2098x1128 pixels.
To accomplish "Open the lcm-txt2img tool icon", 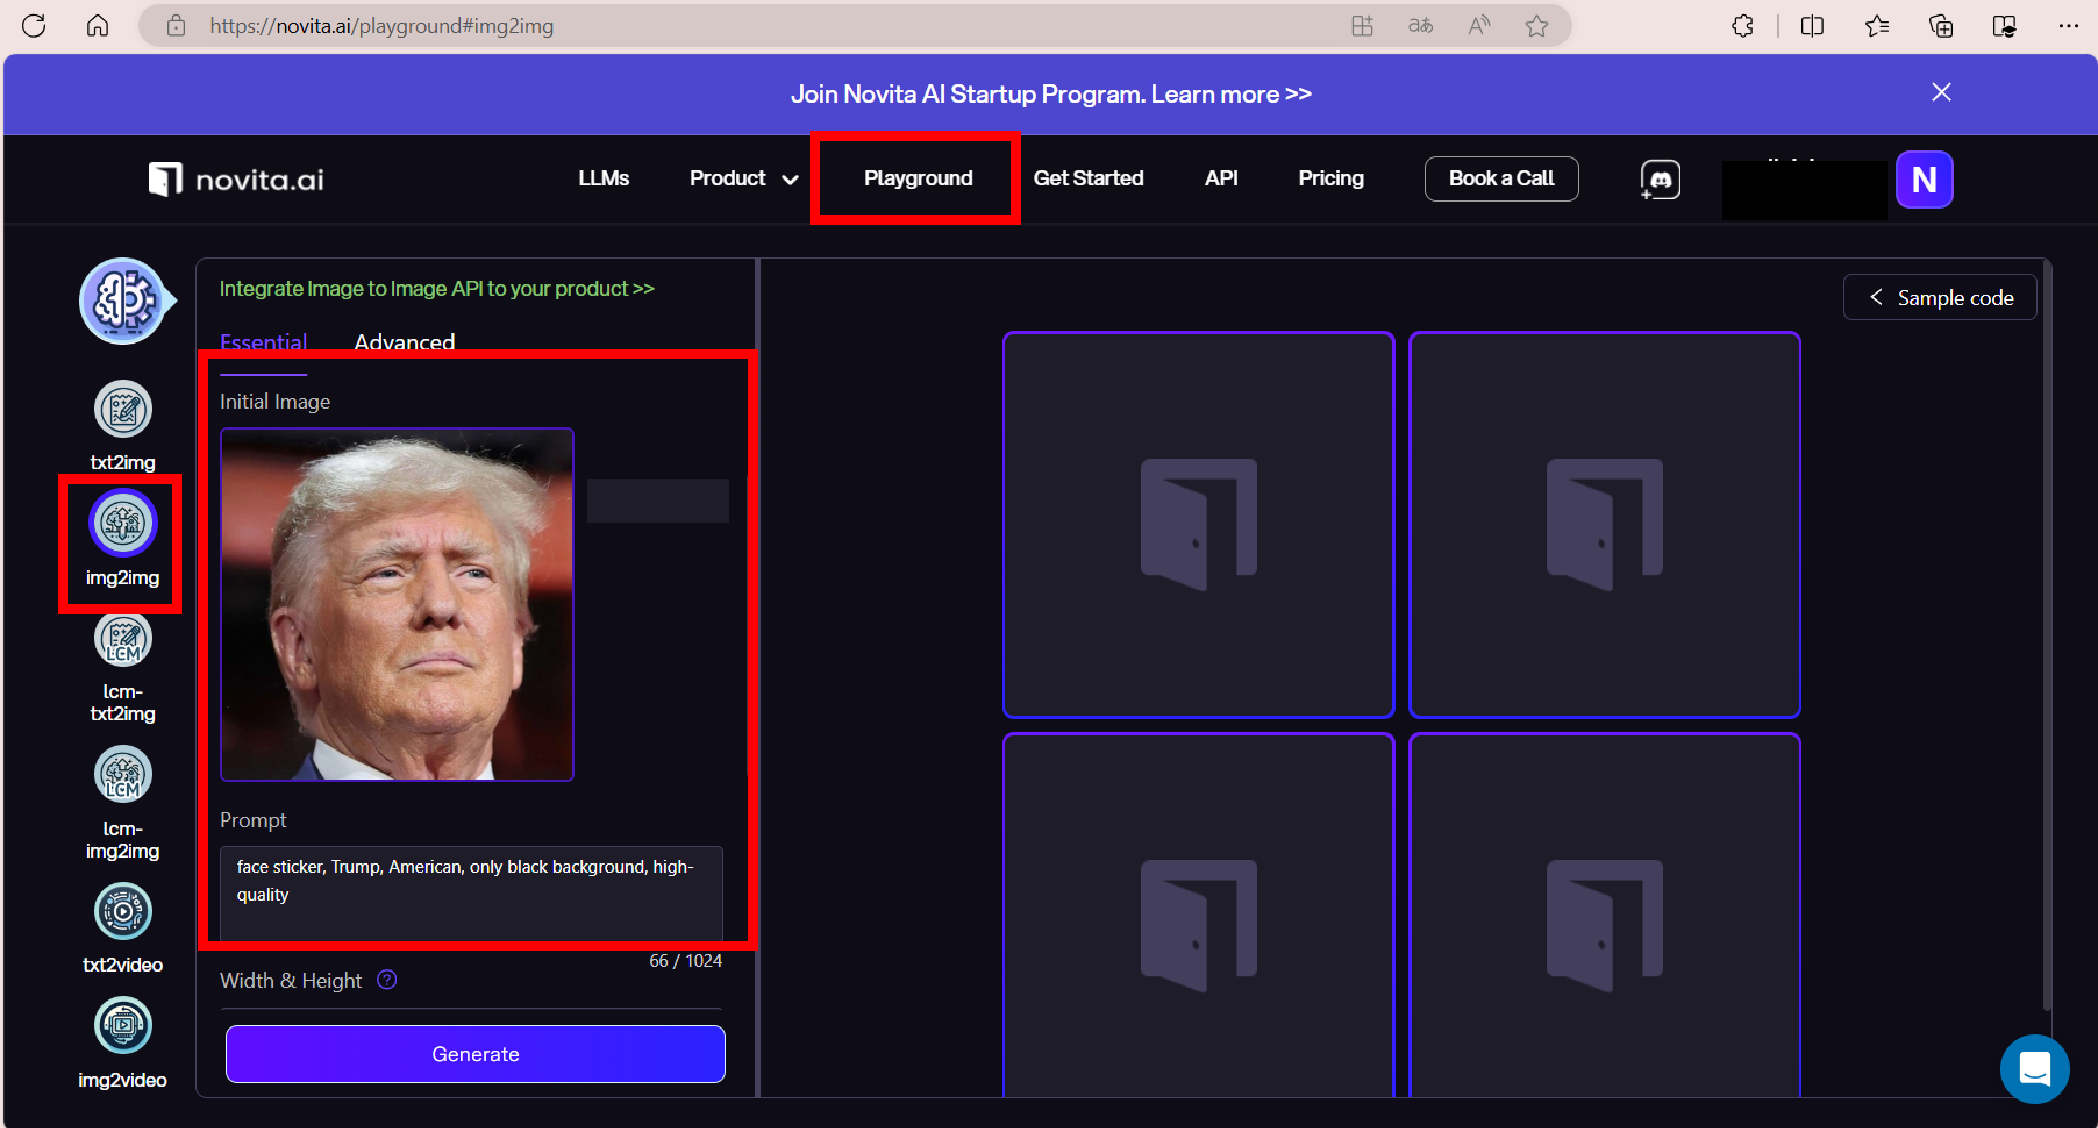I will [x=123, y=640].
